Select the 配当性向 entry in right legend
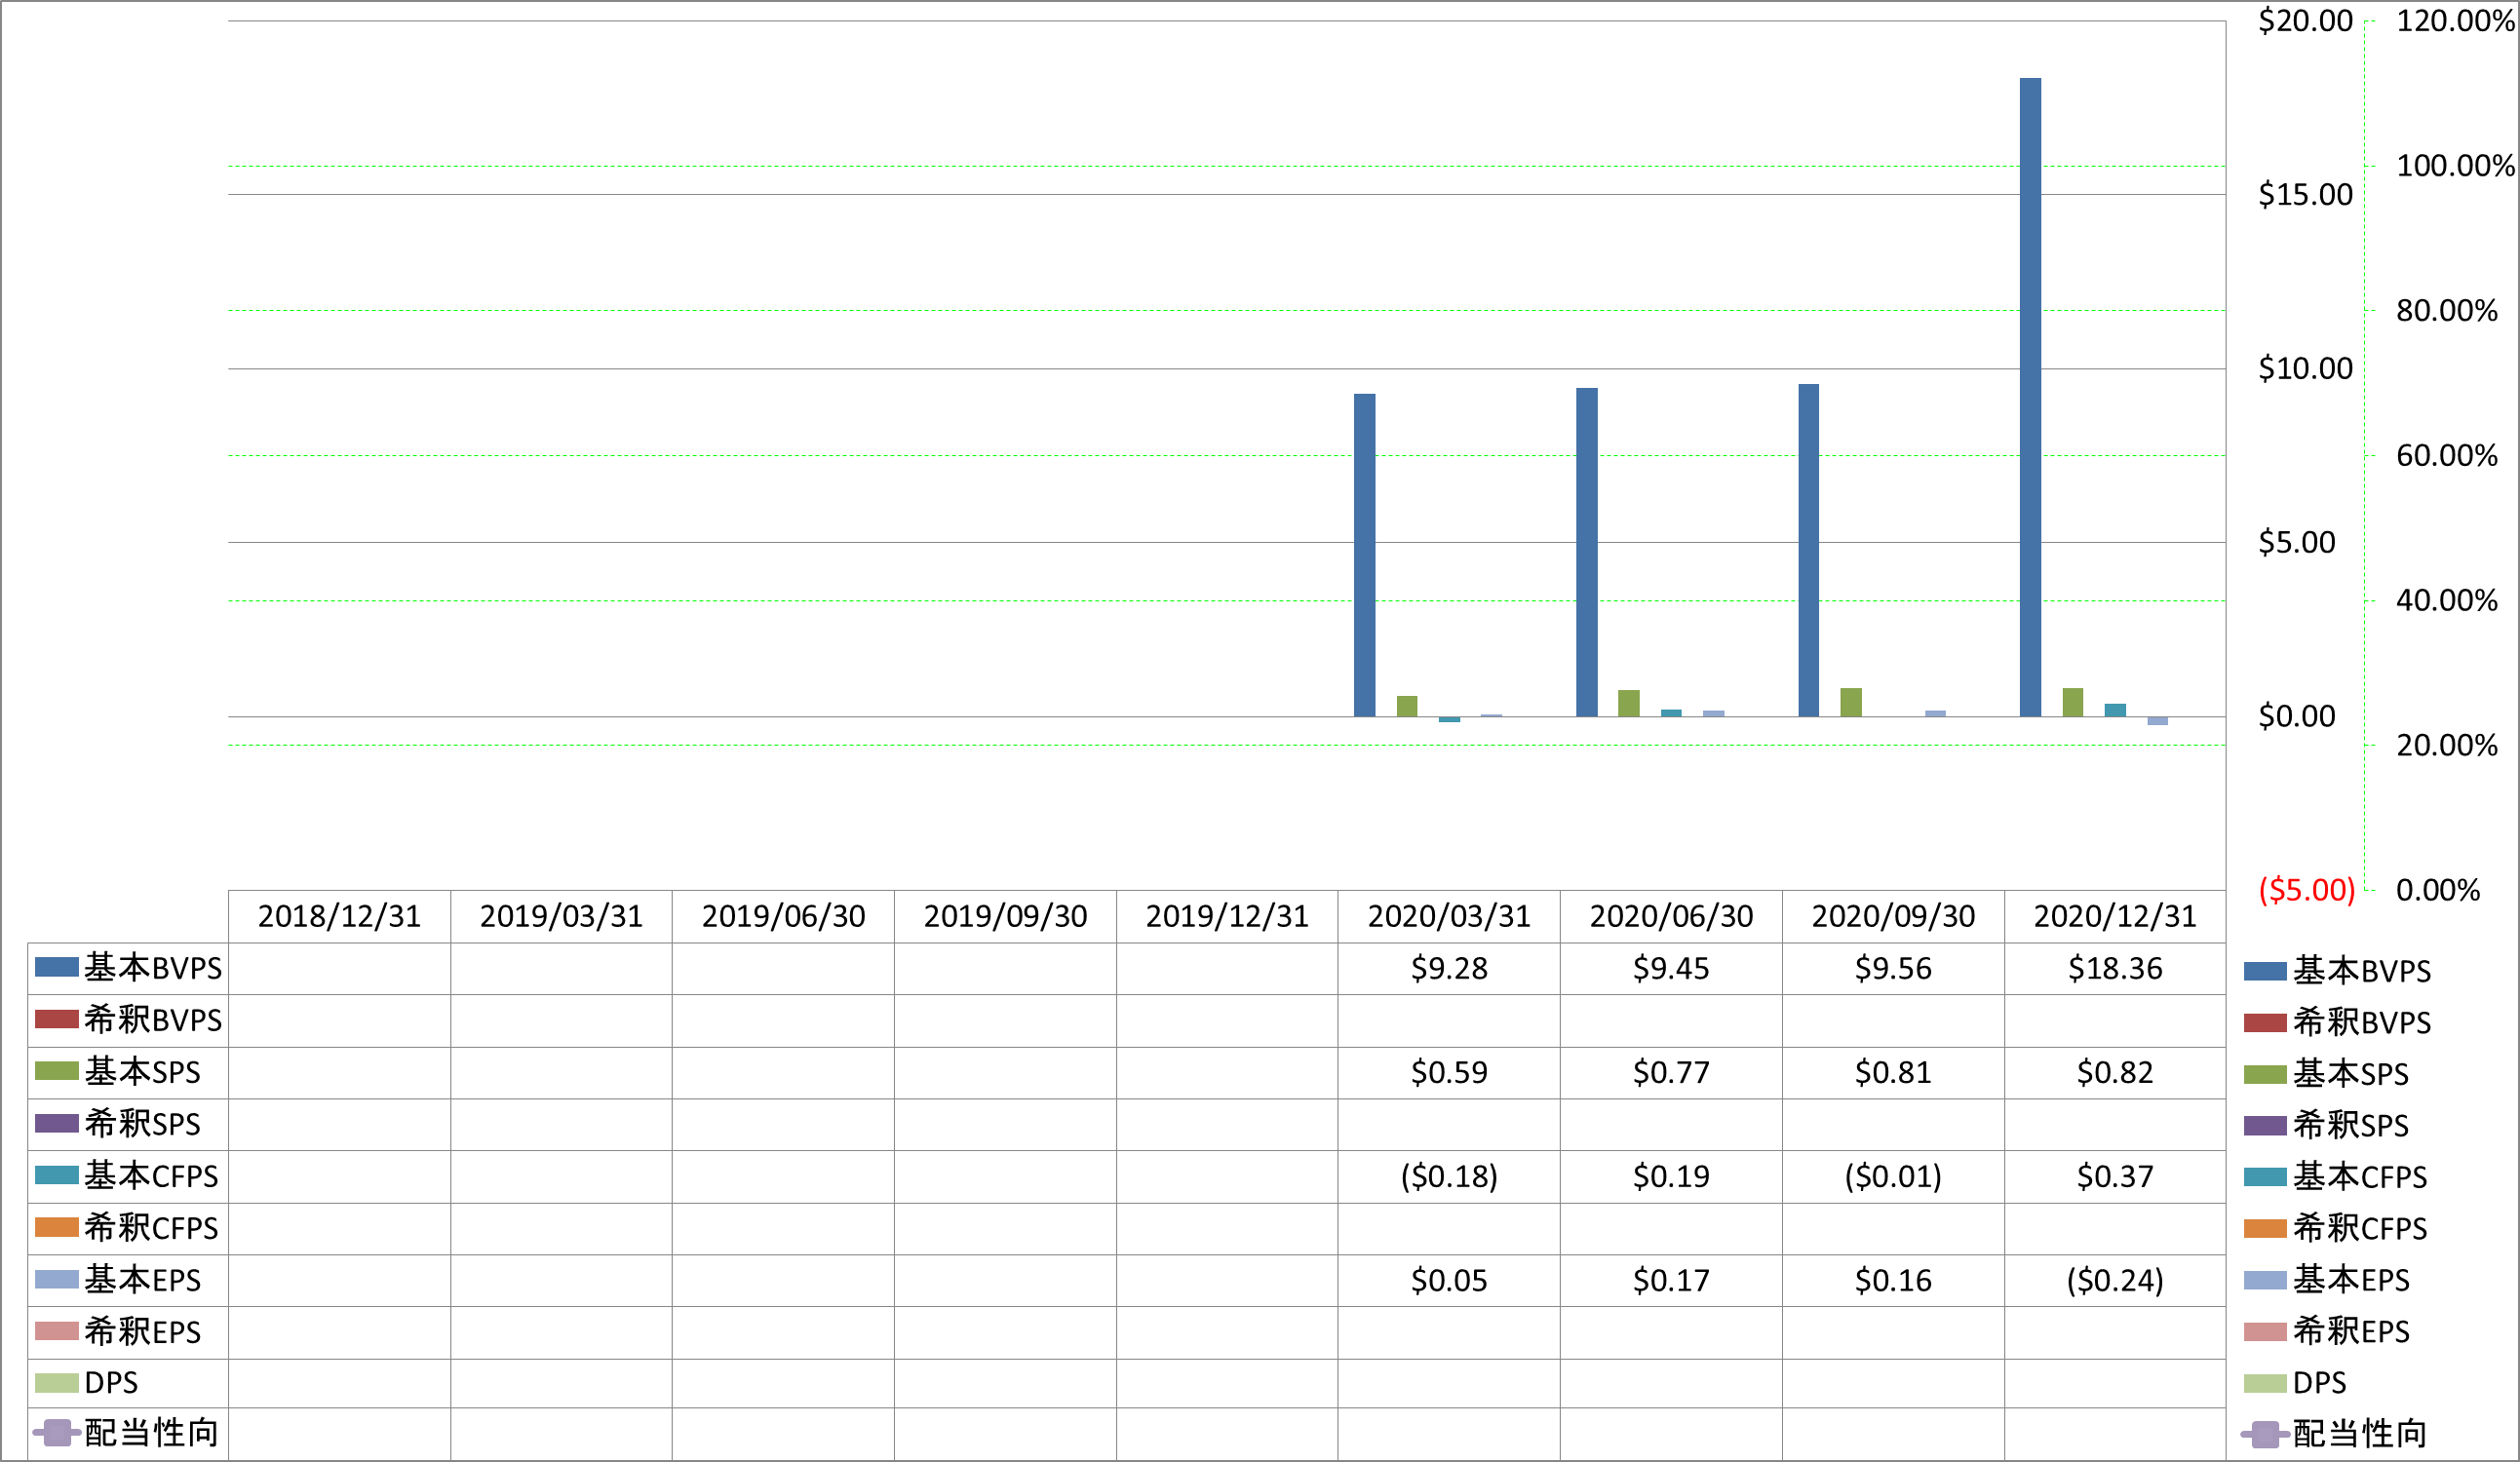 click(x=2334, y=1434)
